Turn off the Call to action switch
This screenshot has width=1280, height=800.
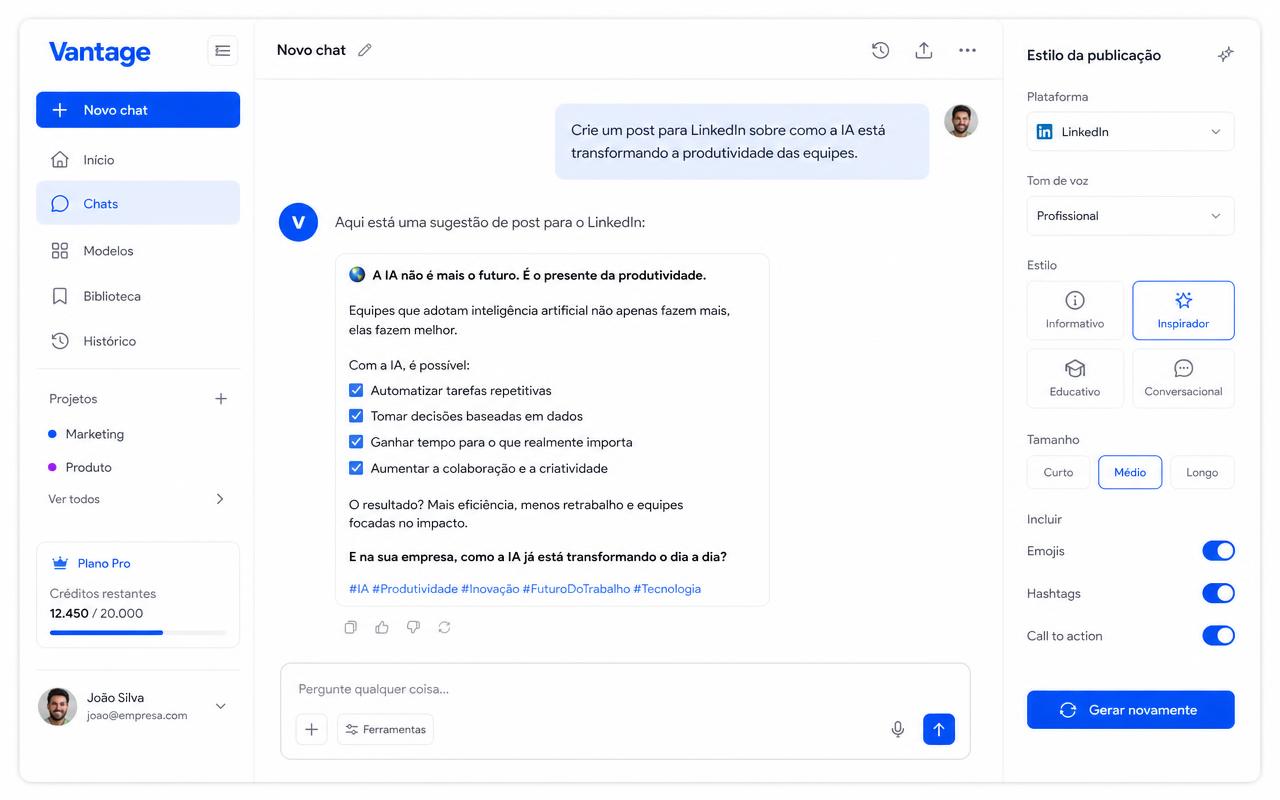pyautogui.click(x=1218, y=635)
